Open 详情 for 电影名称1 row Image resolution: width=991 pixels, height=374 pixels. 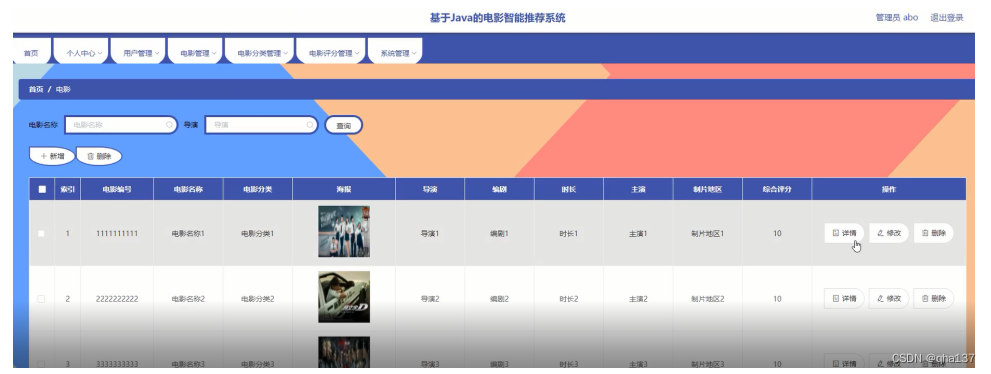pyautogui.click(x=844, y=233)
